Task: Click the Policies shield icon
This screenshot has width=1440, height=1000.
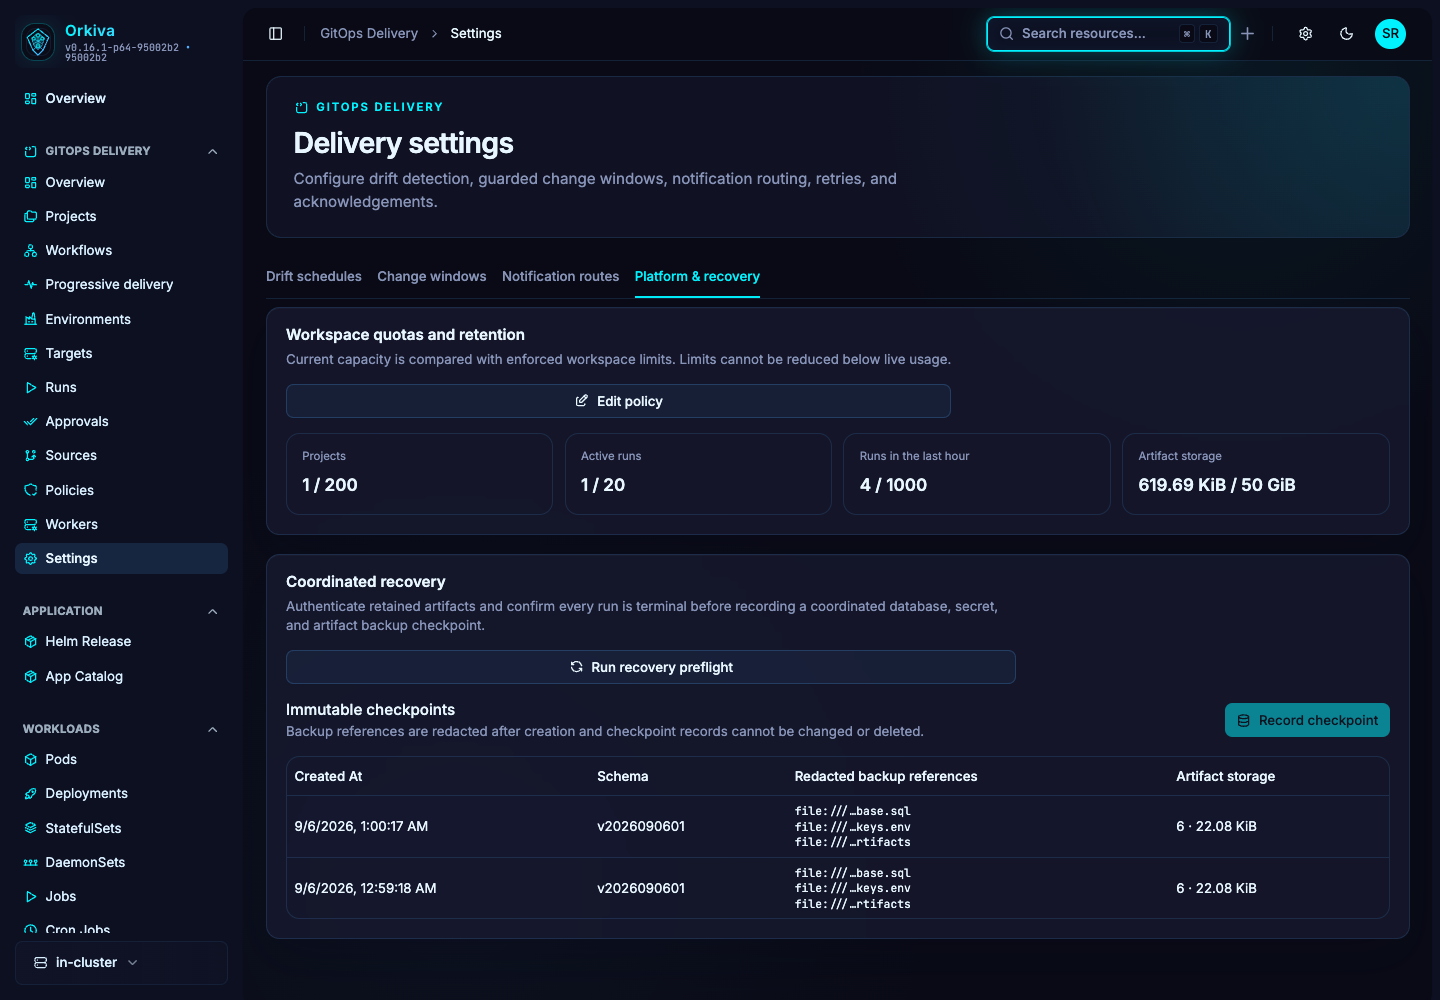Action: coord(31,490)
